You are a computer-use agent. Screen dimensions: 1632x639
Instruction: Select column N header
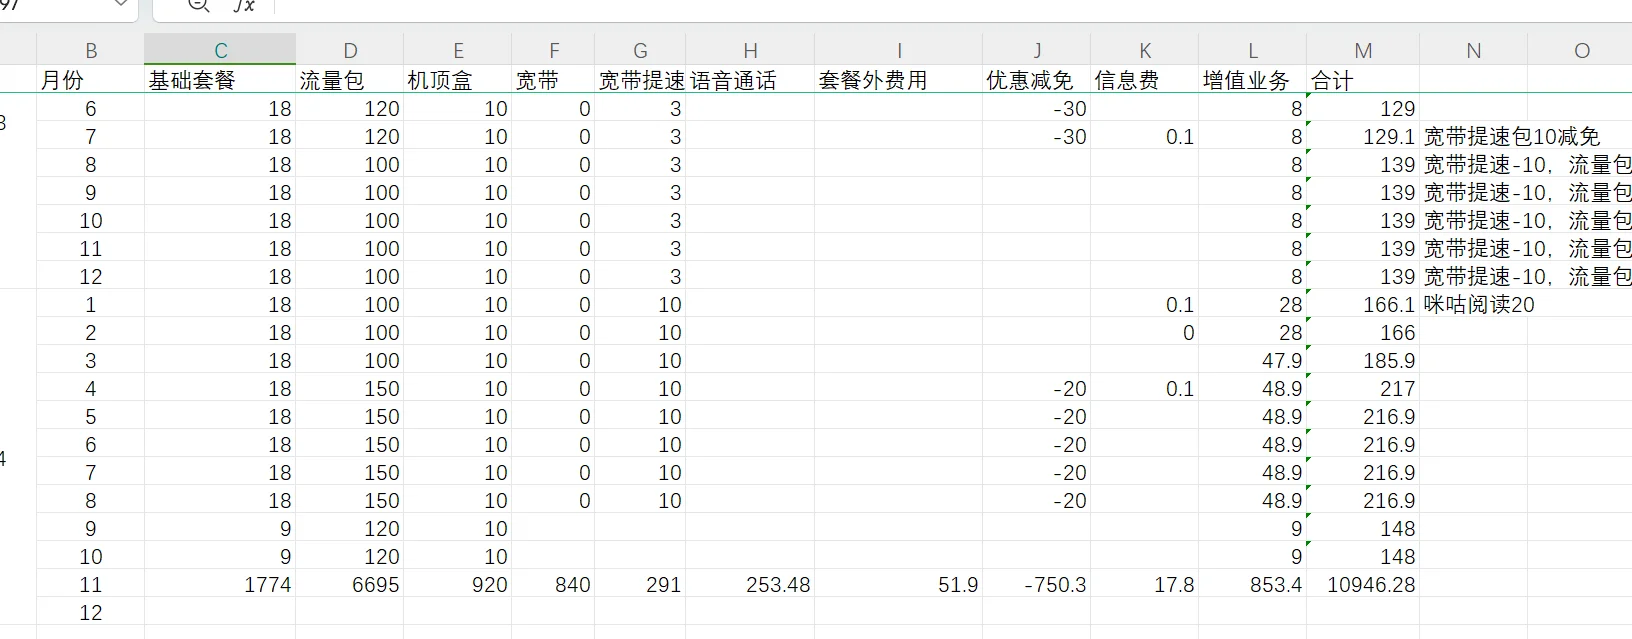click(1473, 51)
